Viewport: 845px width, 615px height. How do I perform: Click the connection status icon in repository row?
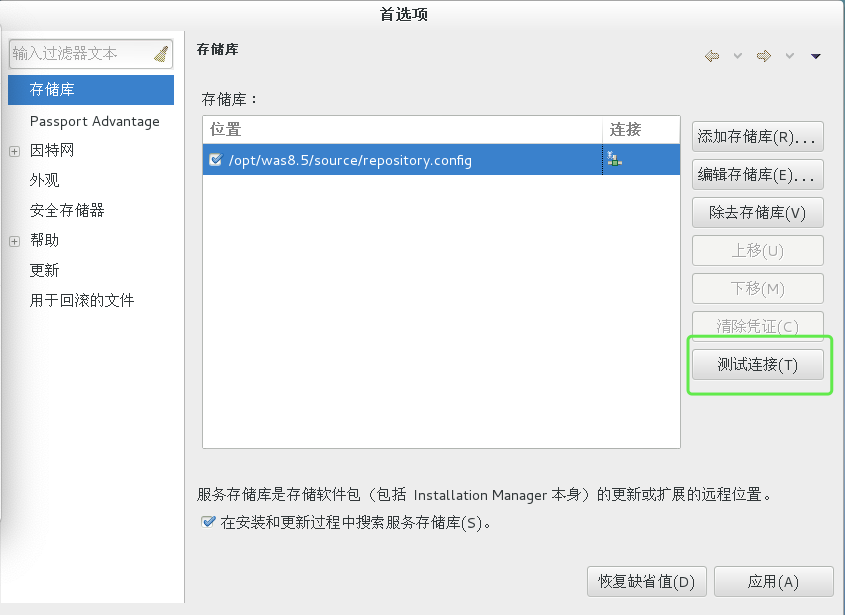click(614, 159)
